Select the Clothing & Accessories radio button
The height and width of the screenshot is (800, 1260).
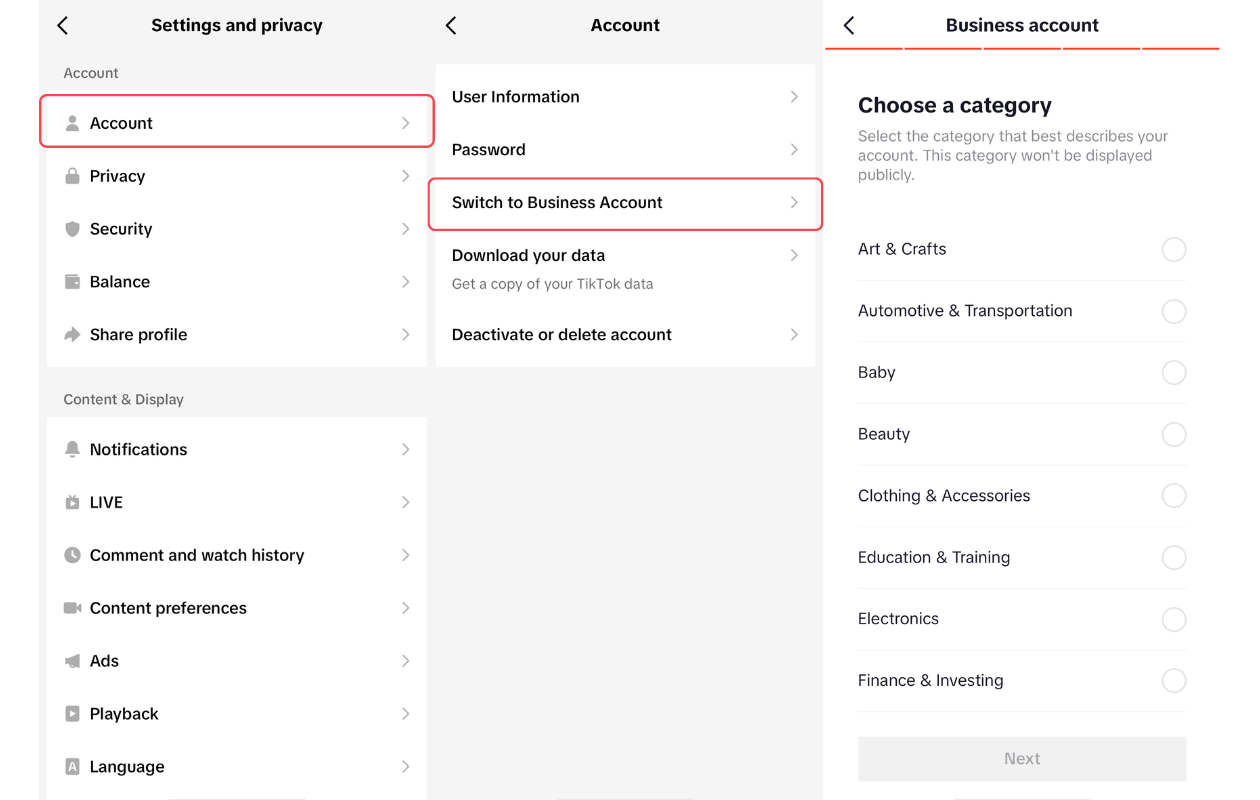pos(1174,496)
